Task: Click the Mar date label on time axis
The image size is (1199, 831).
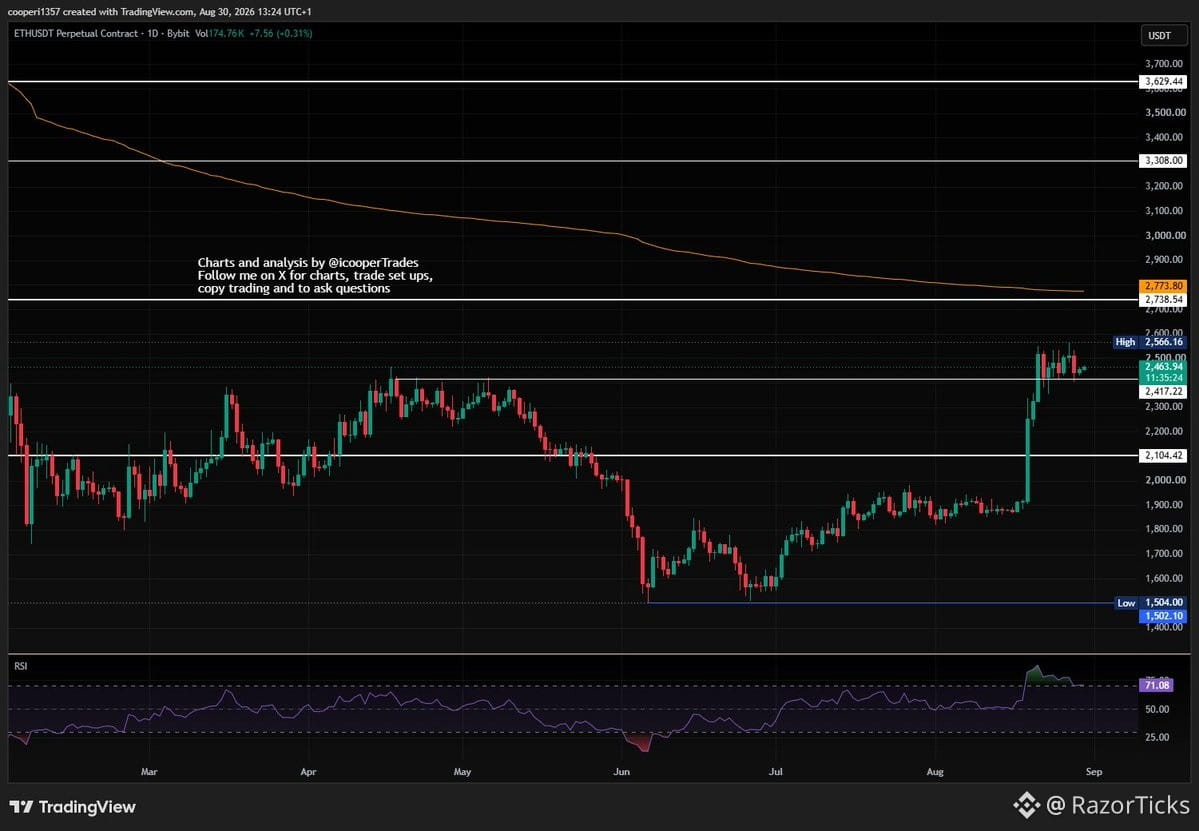Action: coord(149,772)
